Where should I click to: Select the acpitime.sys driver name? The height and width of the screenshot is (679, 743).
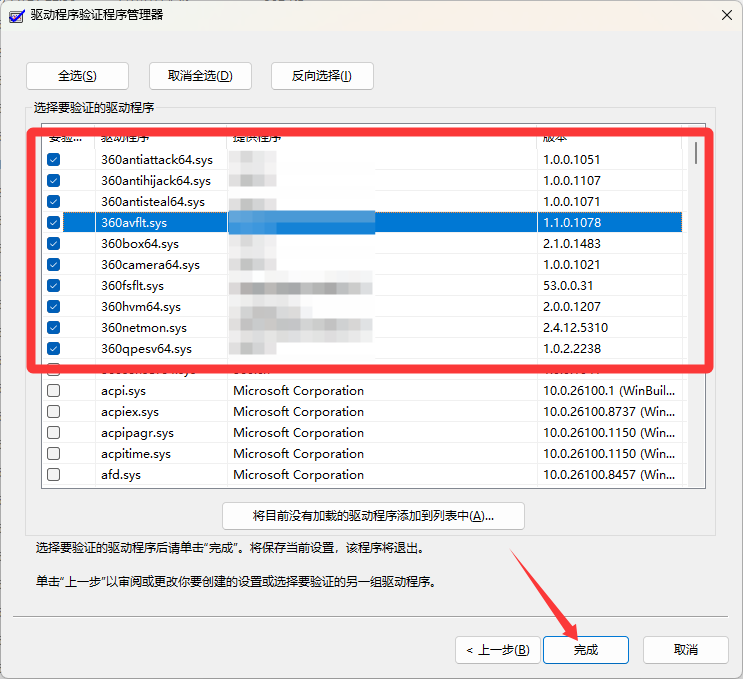(x=136, y=453)
